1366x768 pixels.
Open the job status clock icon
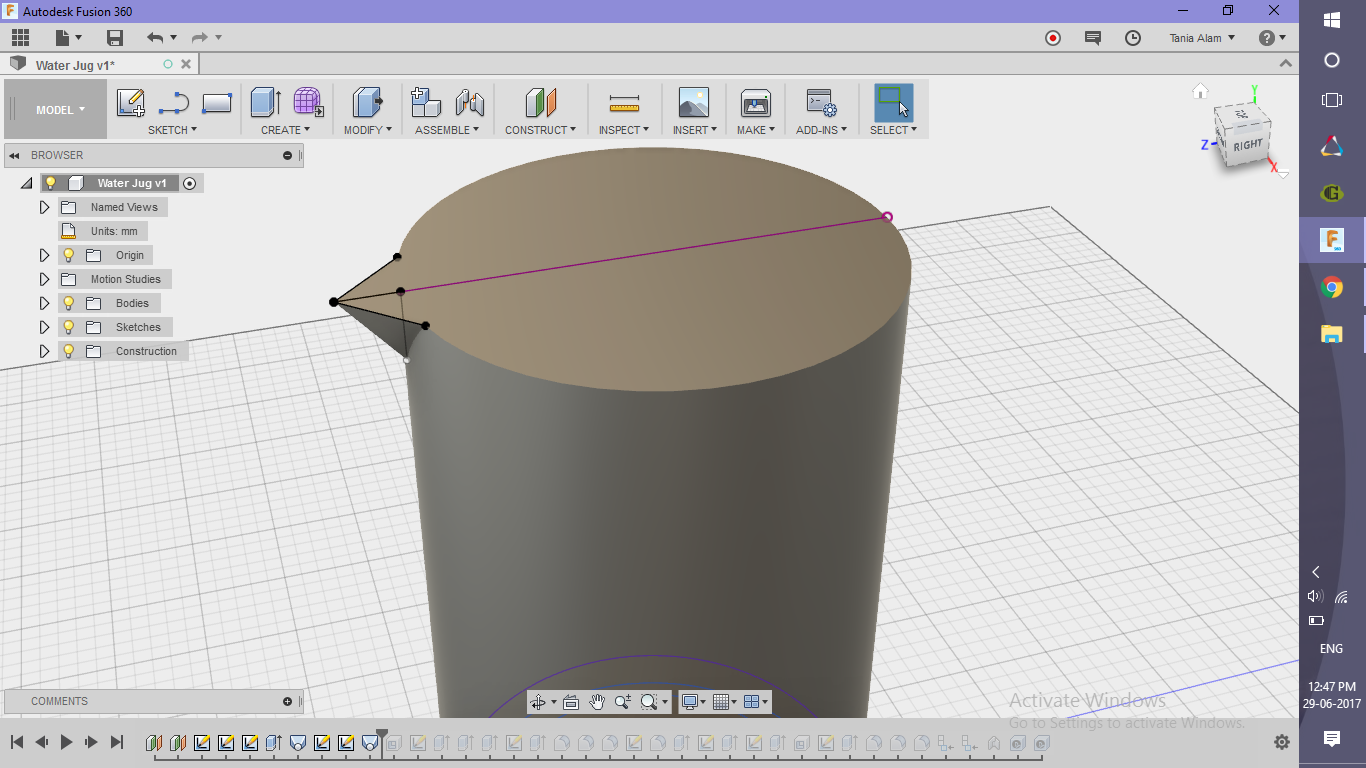point(1133,38)
